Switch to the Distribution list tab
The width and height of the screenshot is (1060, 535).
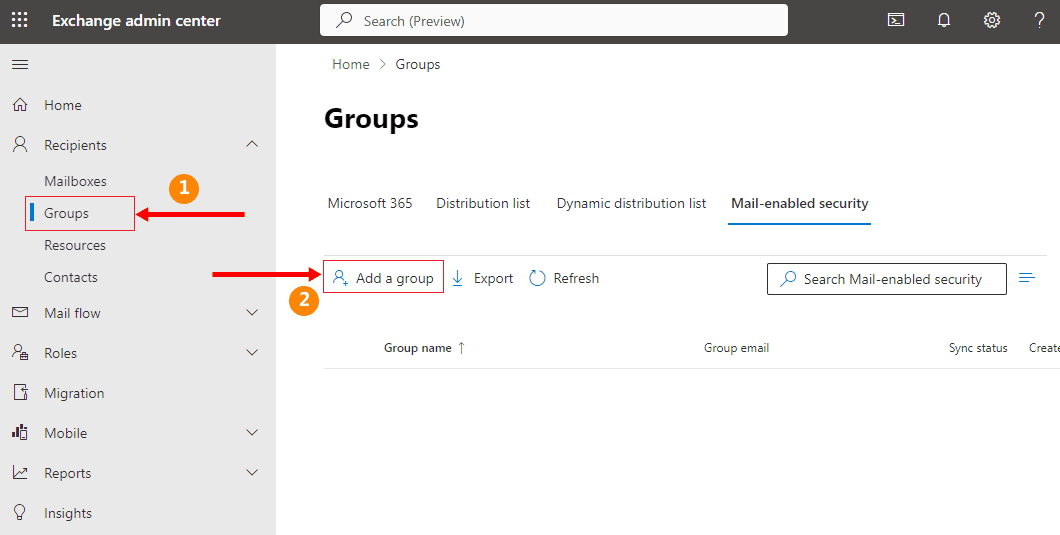tap(483, 203)
